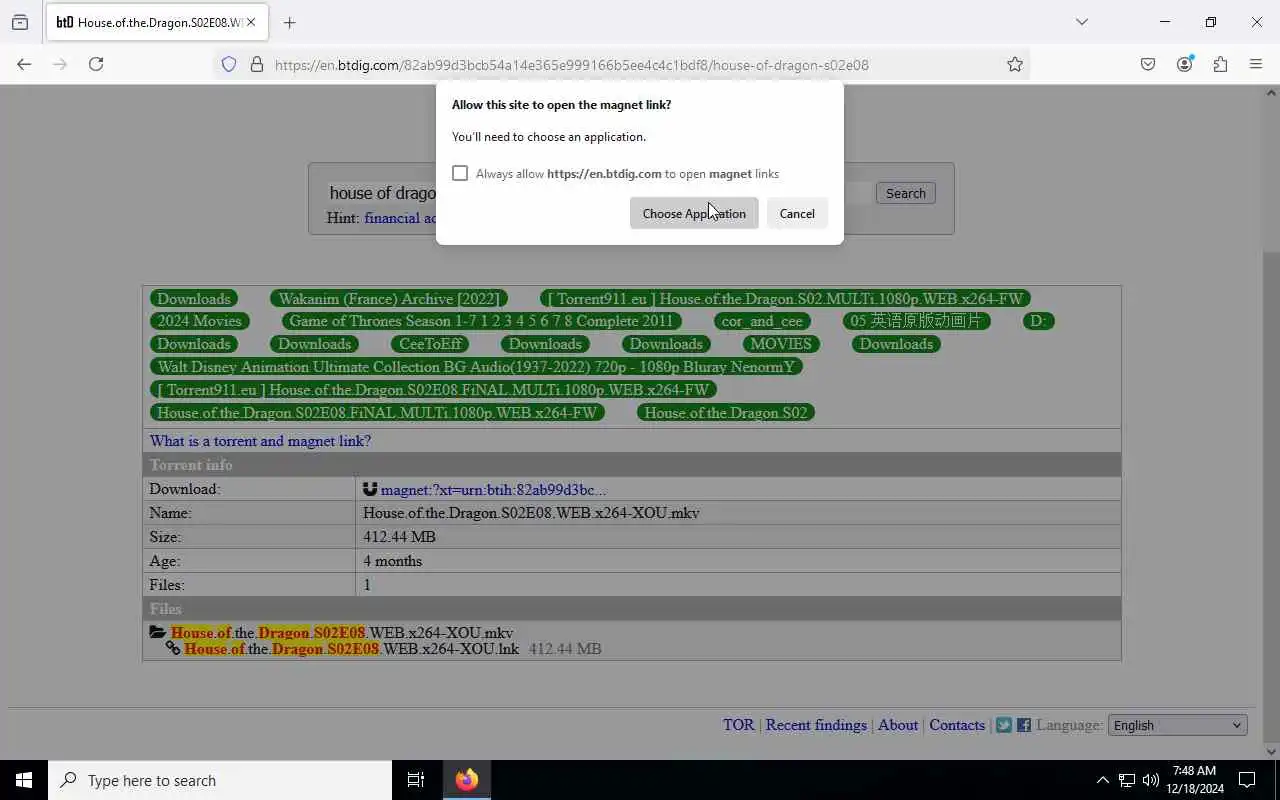Click the Choose Application button
This screenshot has height=800, width=1280.
[x=694, y=213]
